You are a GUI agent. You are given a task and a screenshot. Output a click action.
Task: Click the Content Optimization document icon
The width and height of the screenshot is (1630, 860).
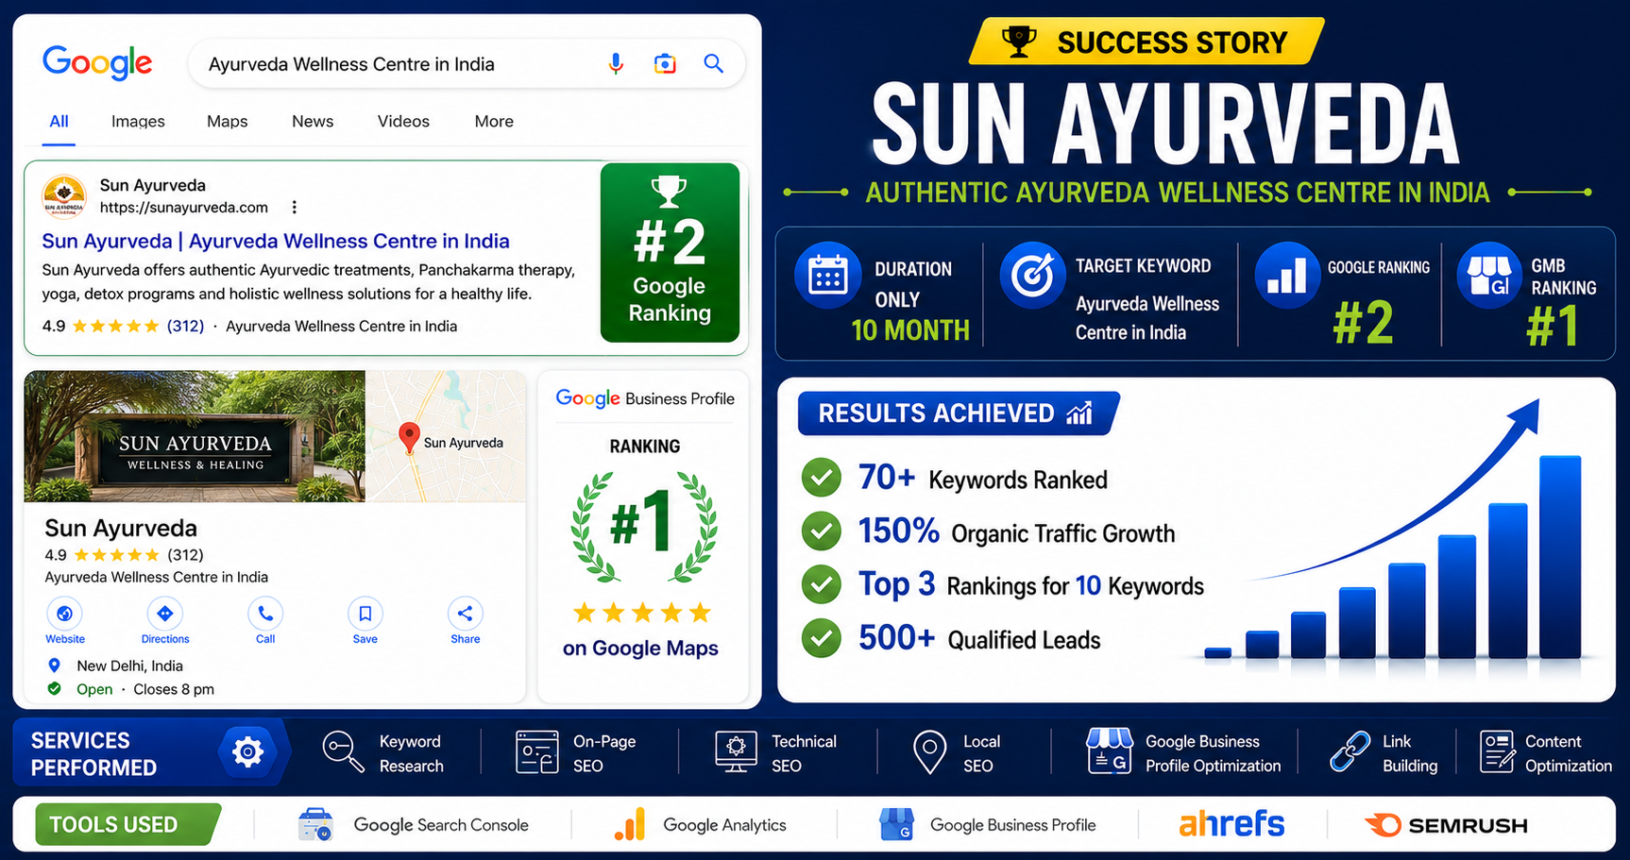pyautogui.click(x=1497, y=752)
